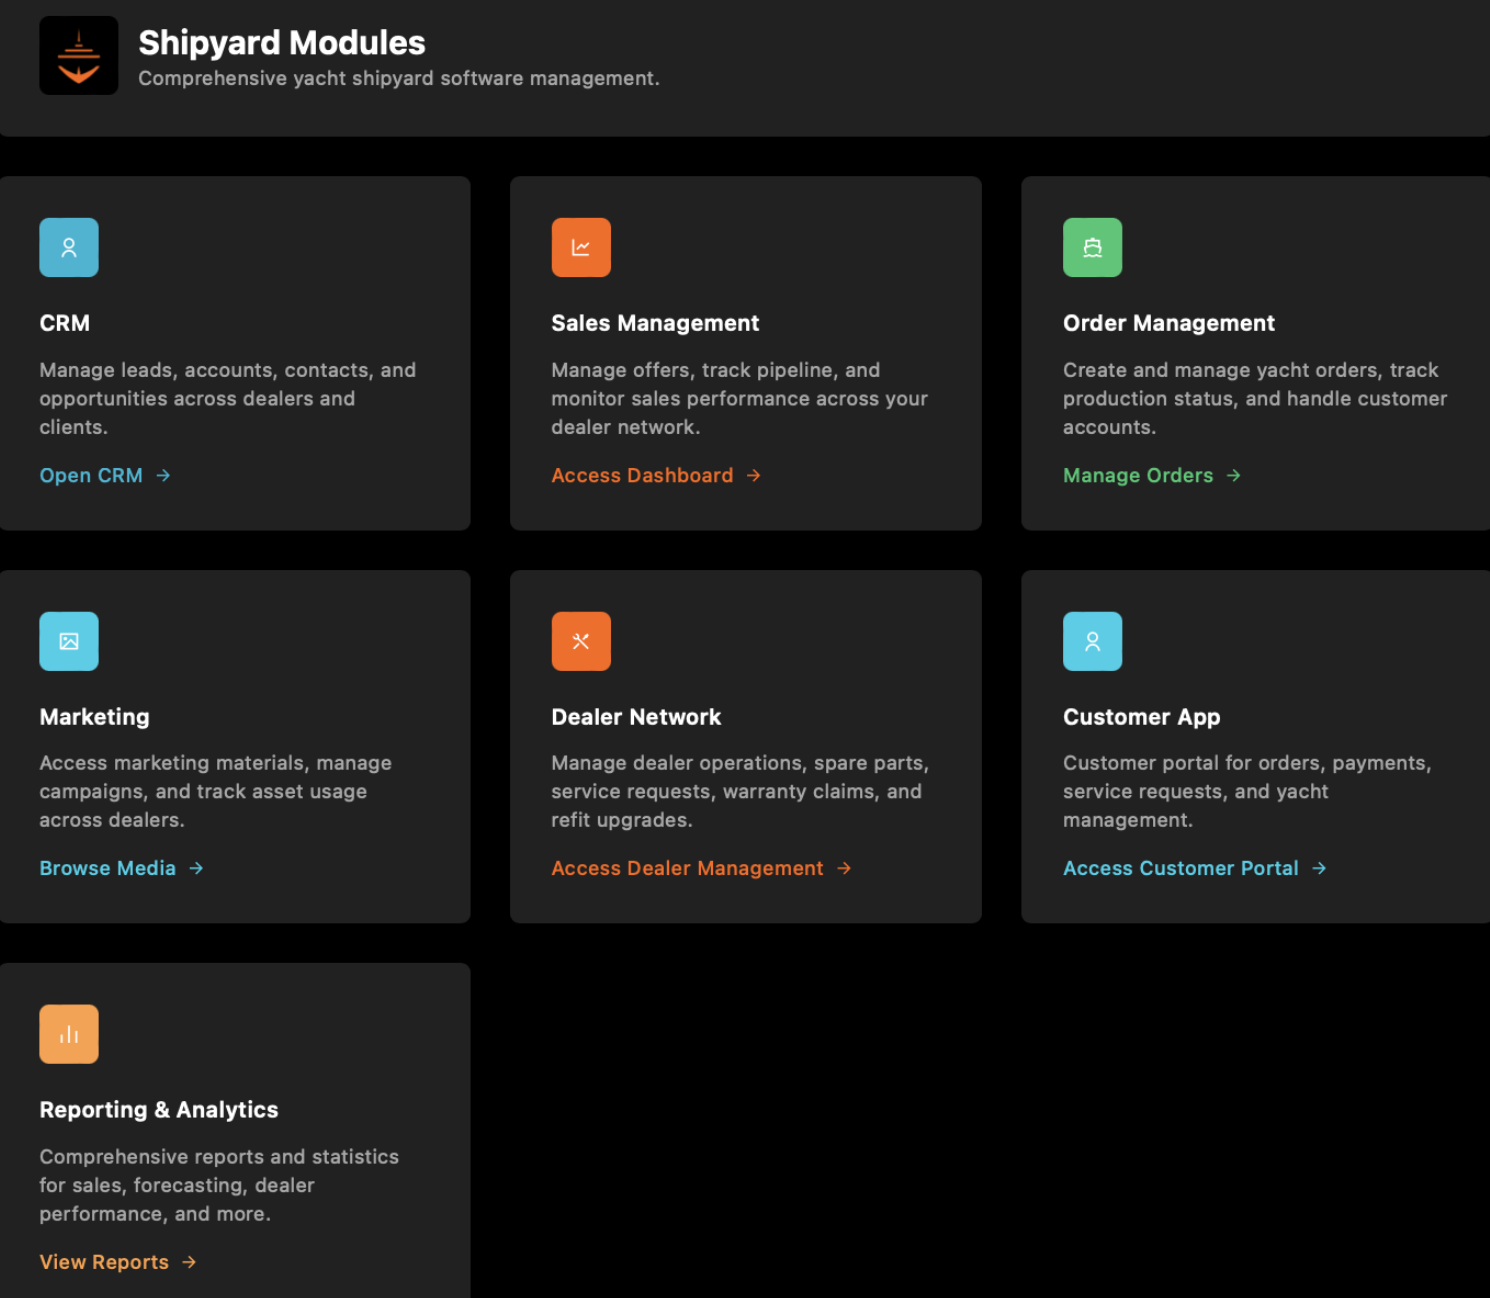This screenshot has width=1490, height=1298.
Task: Click the arrow next to Open CRM
Action: pyautogui.click(x=163, y=476)
